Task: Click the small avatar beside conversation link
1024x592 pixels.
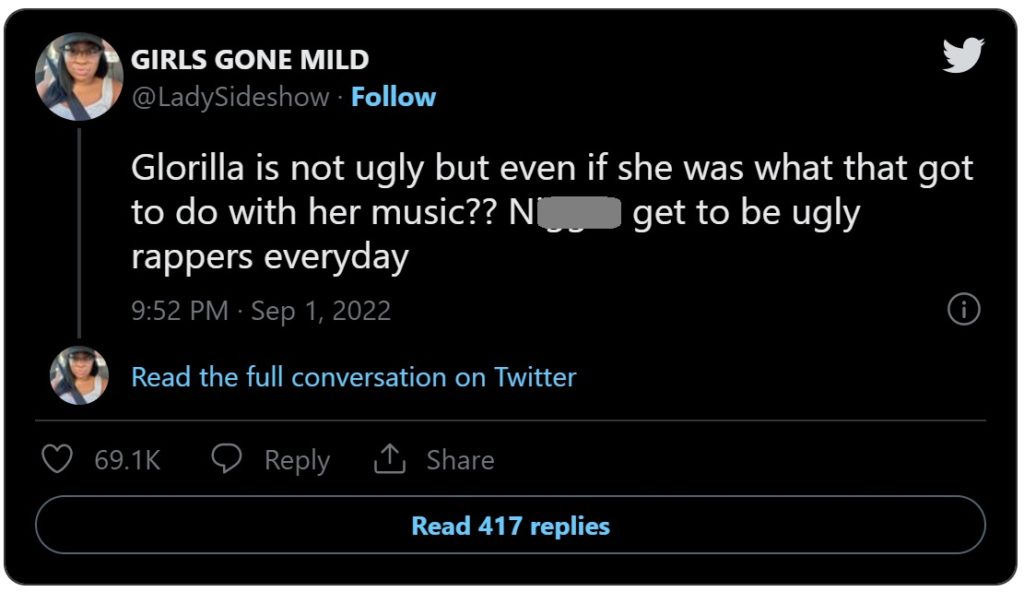Action: (79, 376)
